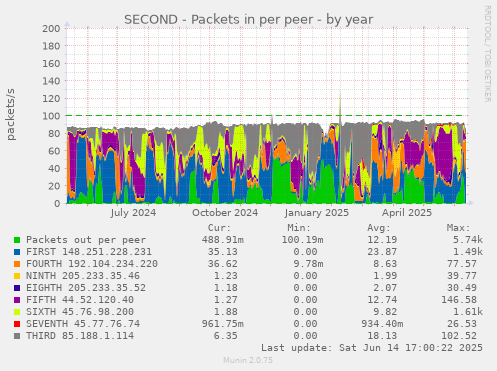Click the red SEVENTH legend color swatch

pos(17,324)
